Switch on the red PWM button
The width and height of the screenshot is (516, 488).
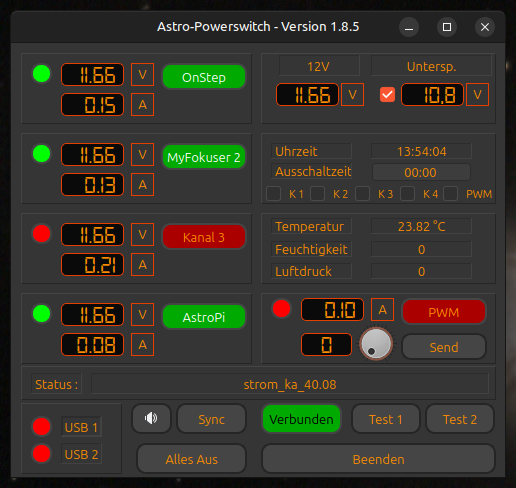tap(444, 312)
